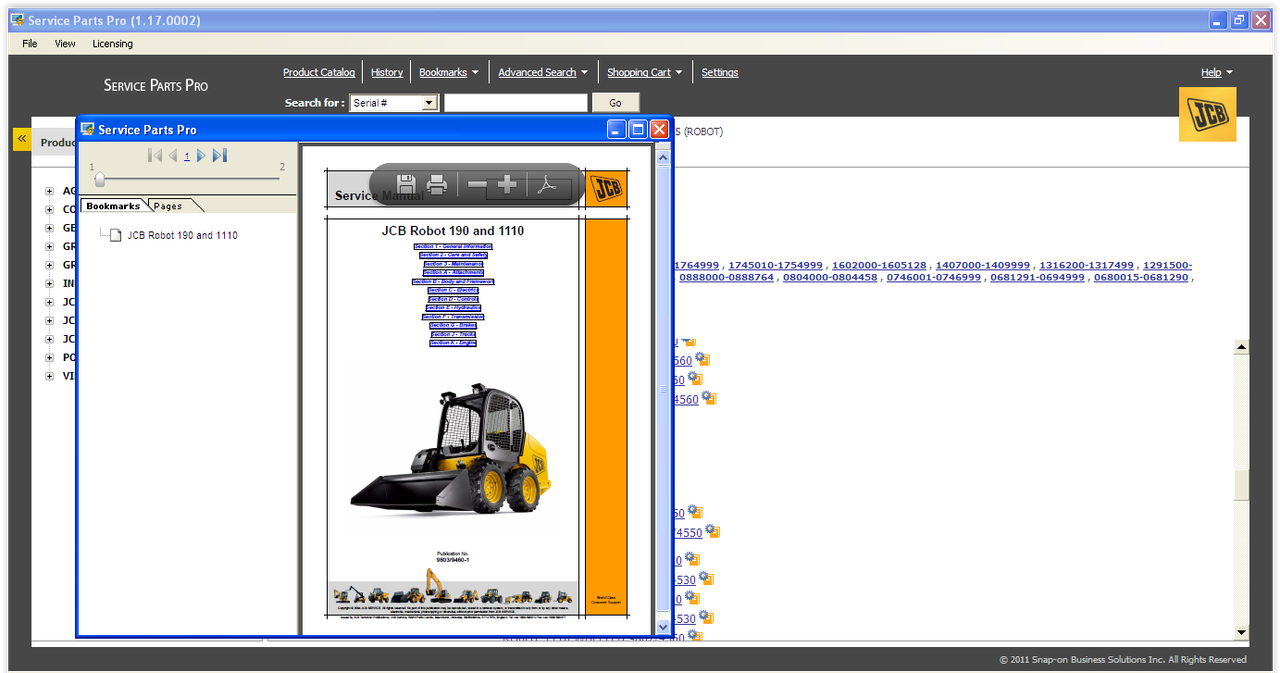The width and height of the screenshot is (1280, 673).
Task: Select the JCB Robot 190 and 1110 bookmark
Action: click(x=182, y=235)
